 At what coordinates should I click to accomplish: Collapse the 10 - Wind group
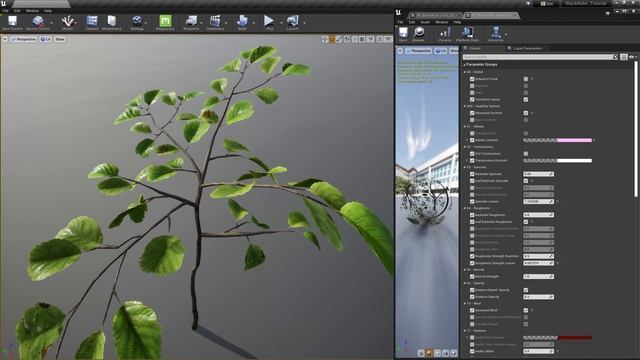[x=465, y=303]
